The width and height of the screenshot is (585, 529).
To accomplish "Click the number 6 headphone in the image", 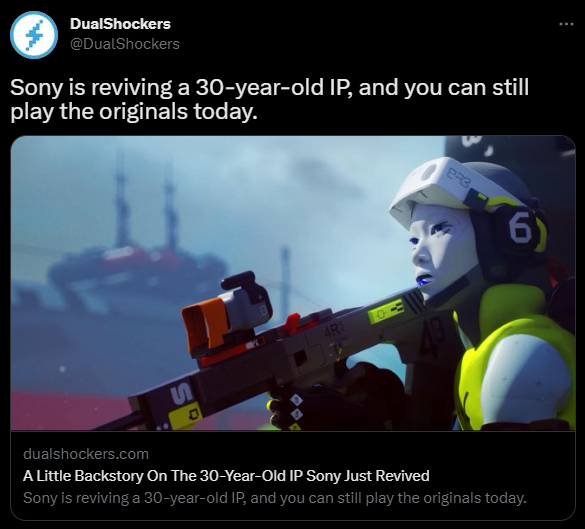I will click(522, 228).
